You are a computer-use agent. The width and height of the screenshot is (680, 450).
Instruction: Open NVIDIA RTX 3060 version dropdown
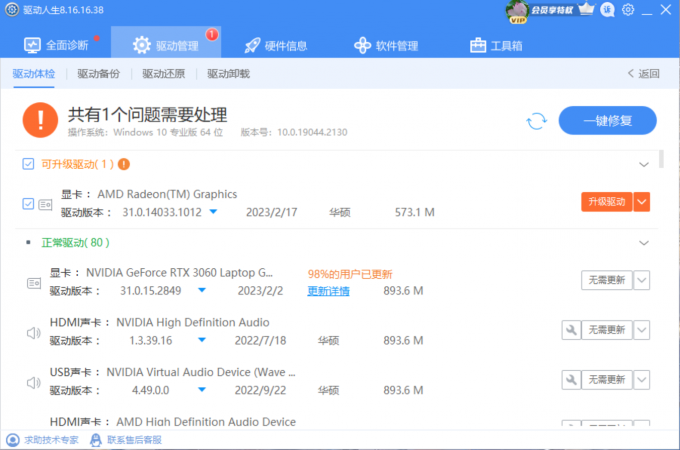pos(202,290)
